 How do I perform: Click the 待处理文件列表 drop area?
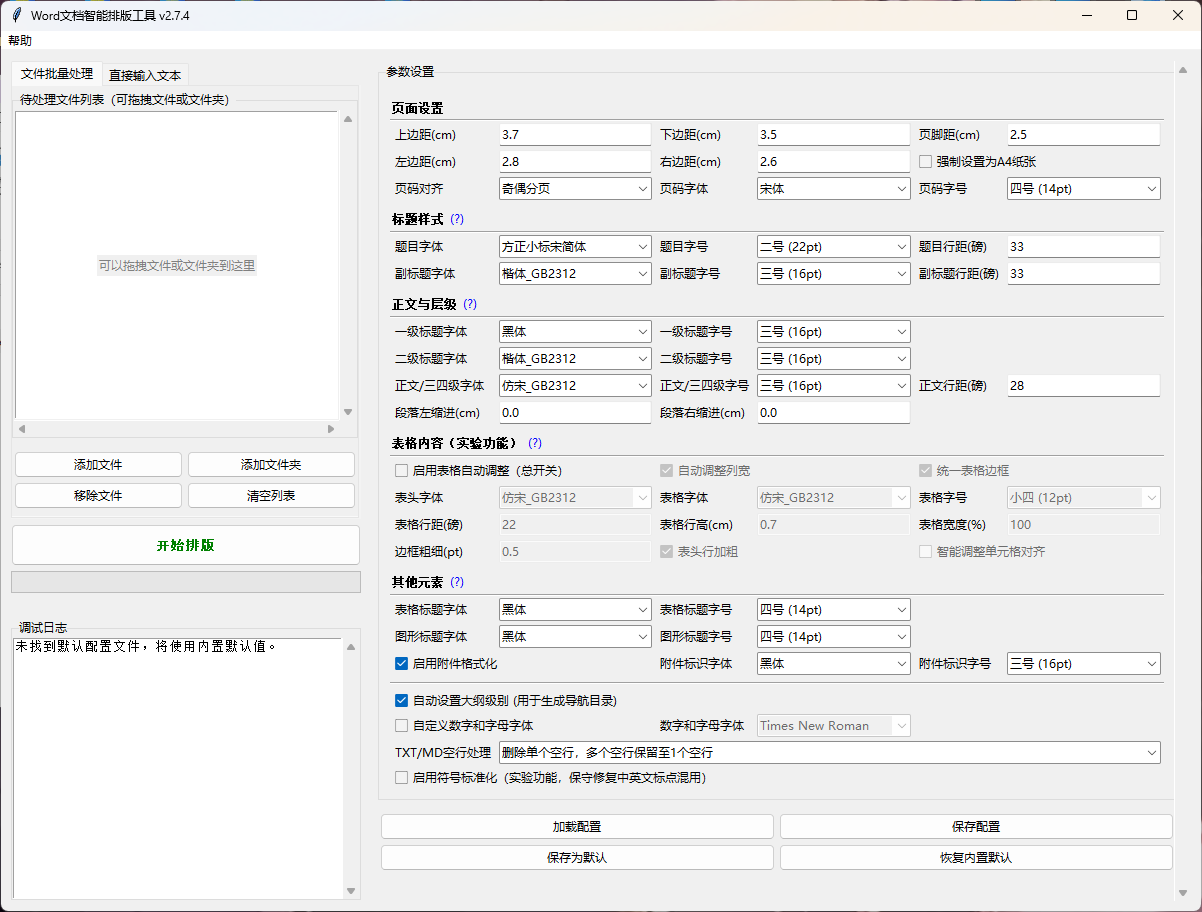point(176,265)
